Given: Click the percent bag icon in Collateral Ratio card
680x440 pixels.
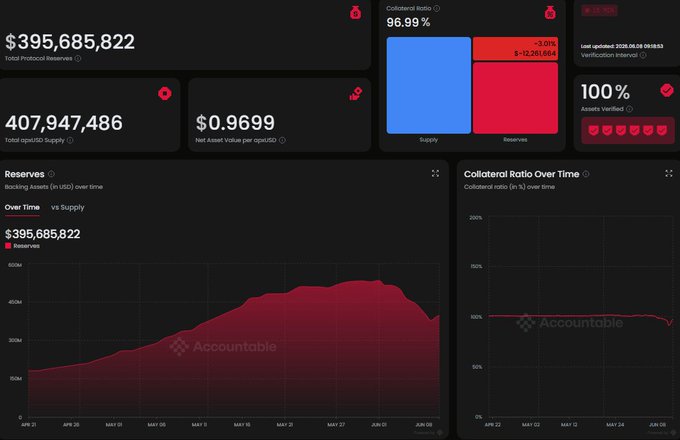Looking at the screenshot, I should [550, 13].
